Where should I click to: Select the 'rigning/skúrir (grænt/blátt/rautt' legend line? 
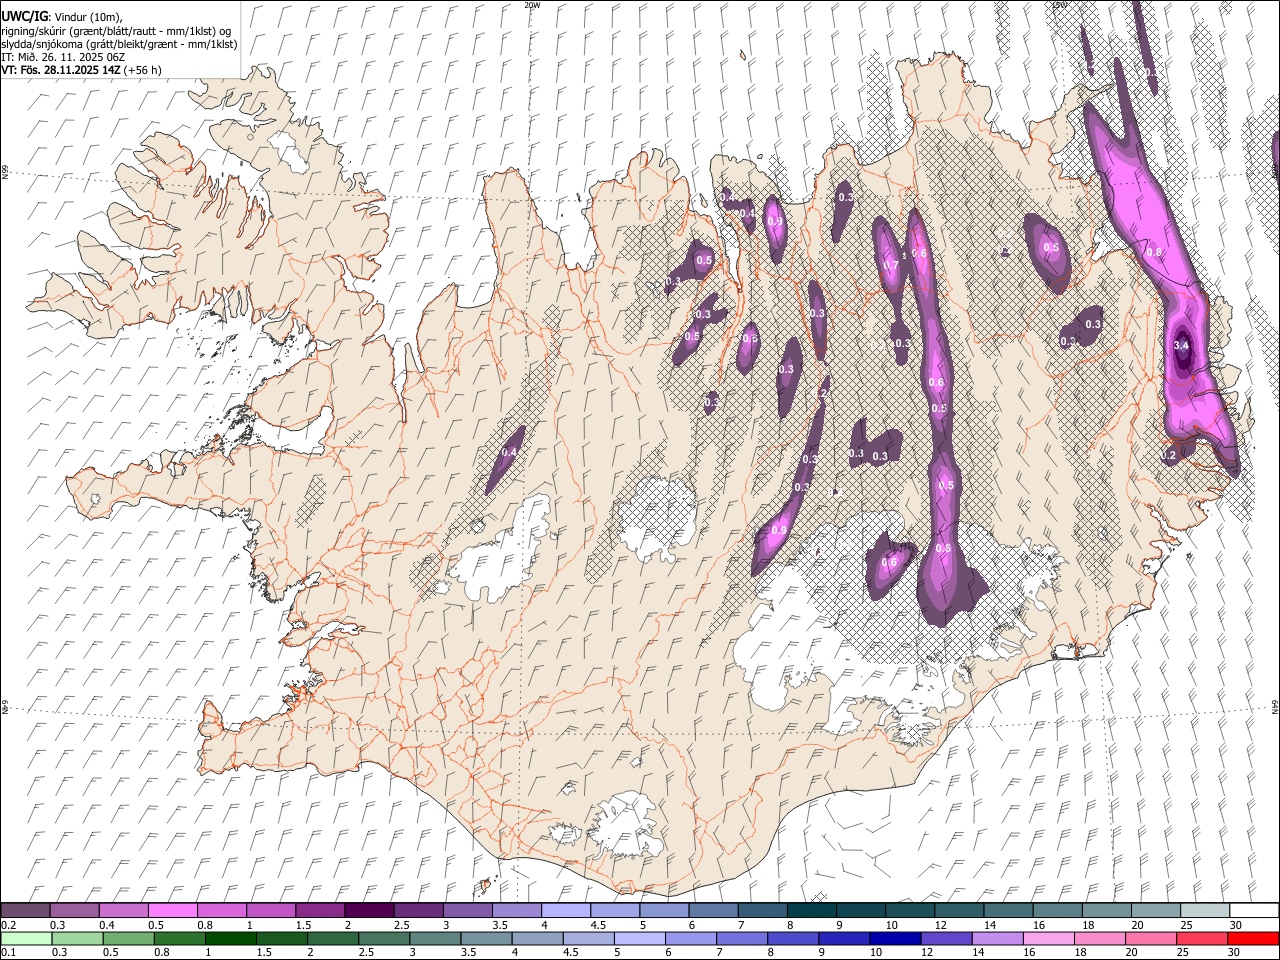[x=117, y=31]
